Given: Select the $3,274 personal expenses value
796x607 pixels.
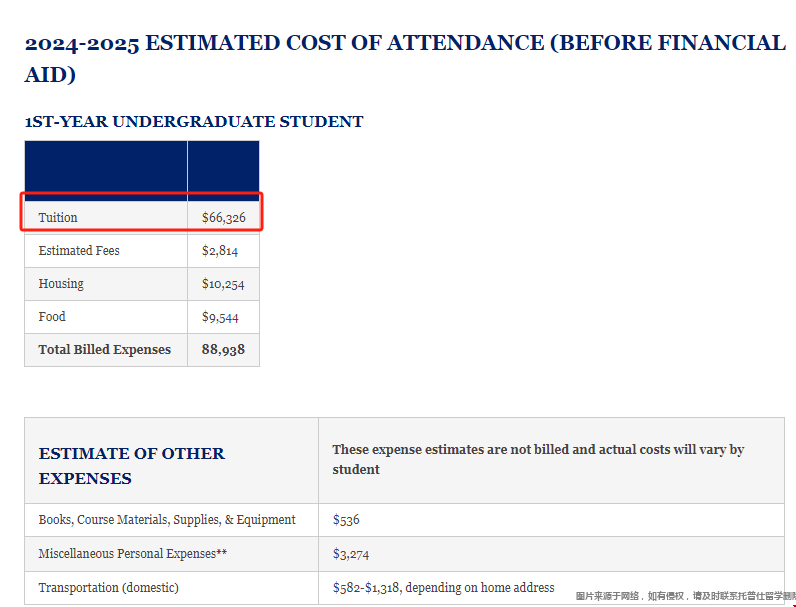Looking at the screenshot, I should pos(351,554).
